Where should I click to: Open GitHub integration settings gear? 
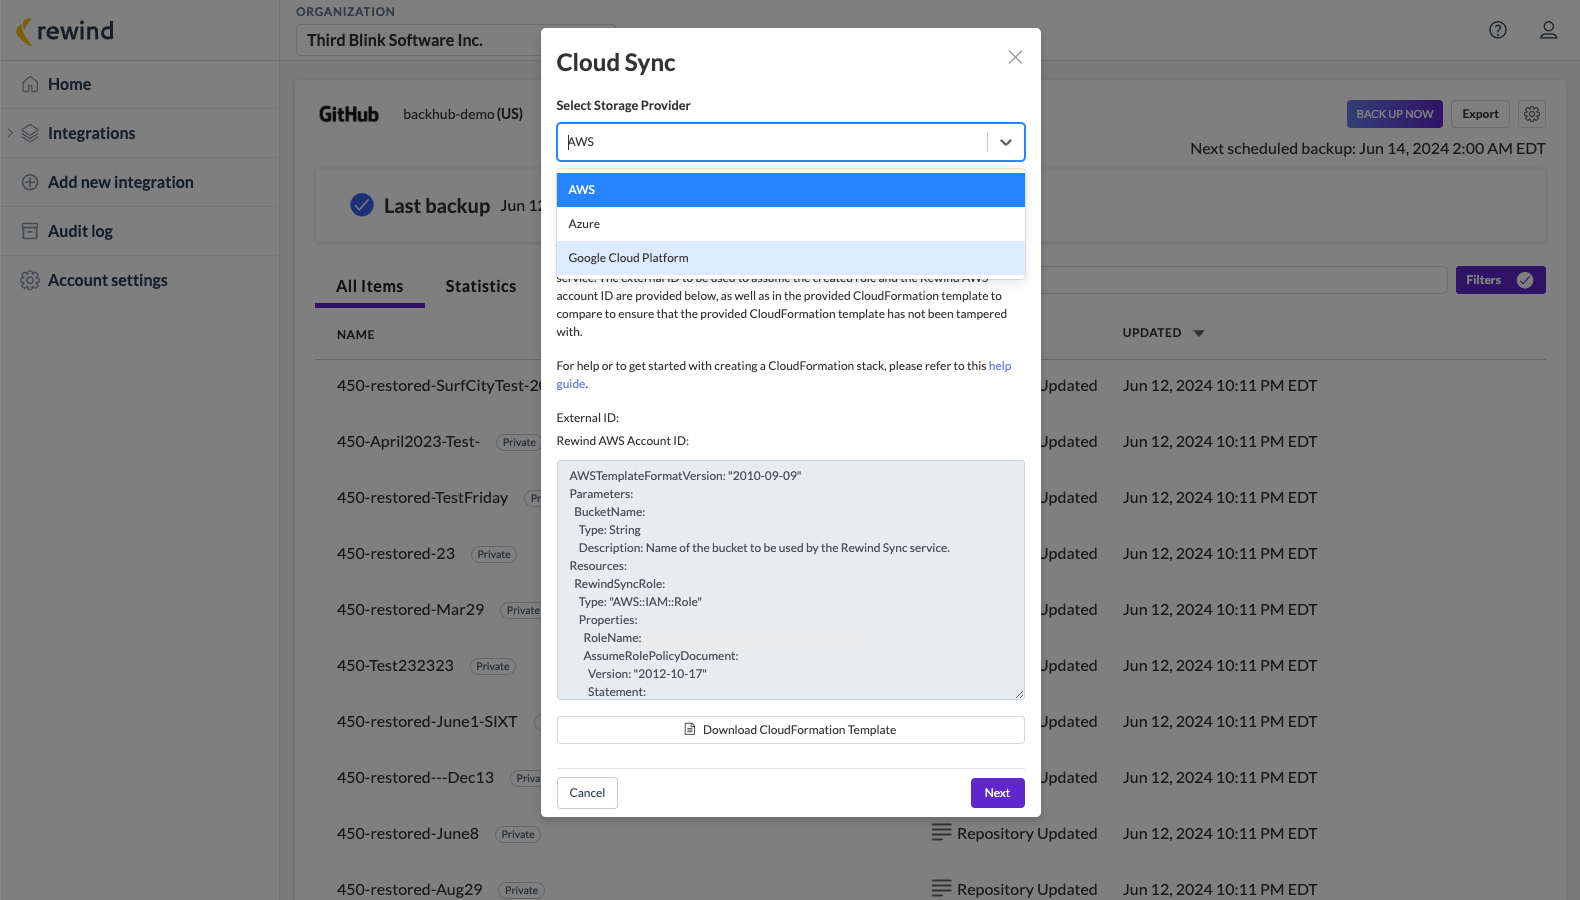(1532, 114)
